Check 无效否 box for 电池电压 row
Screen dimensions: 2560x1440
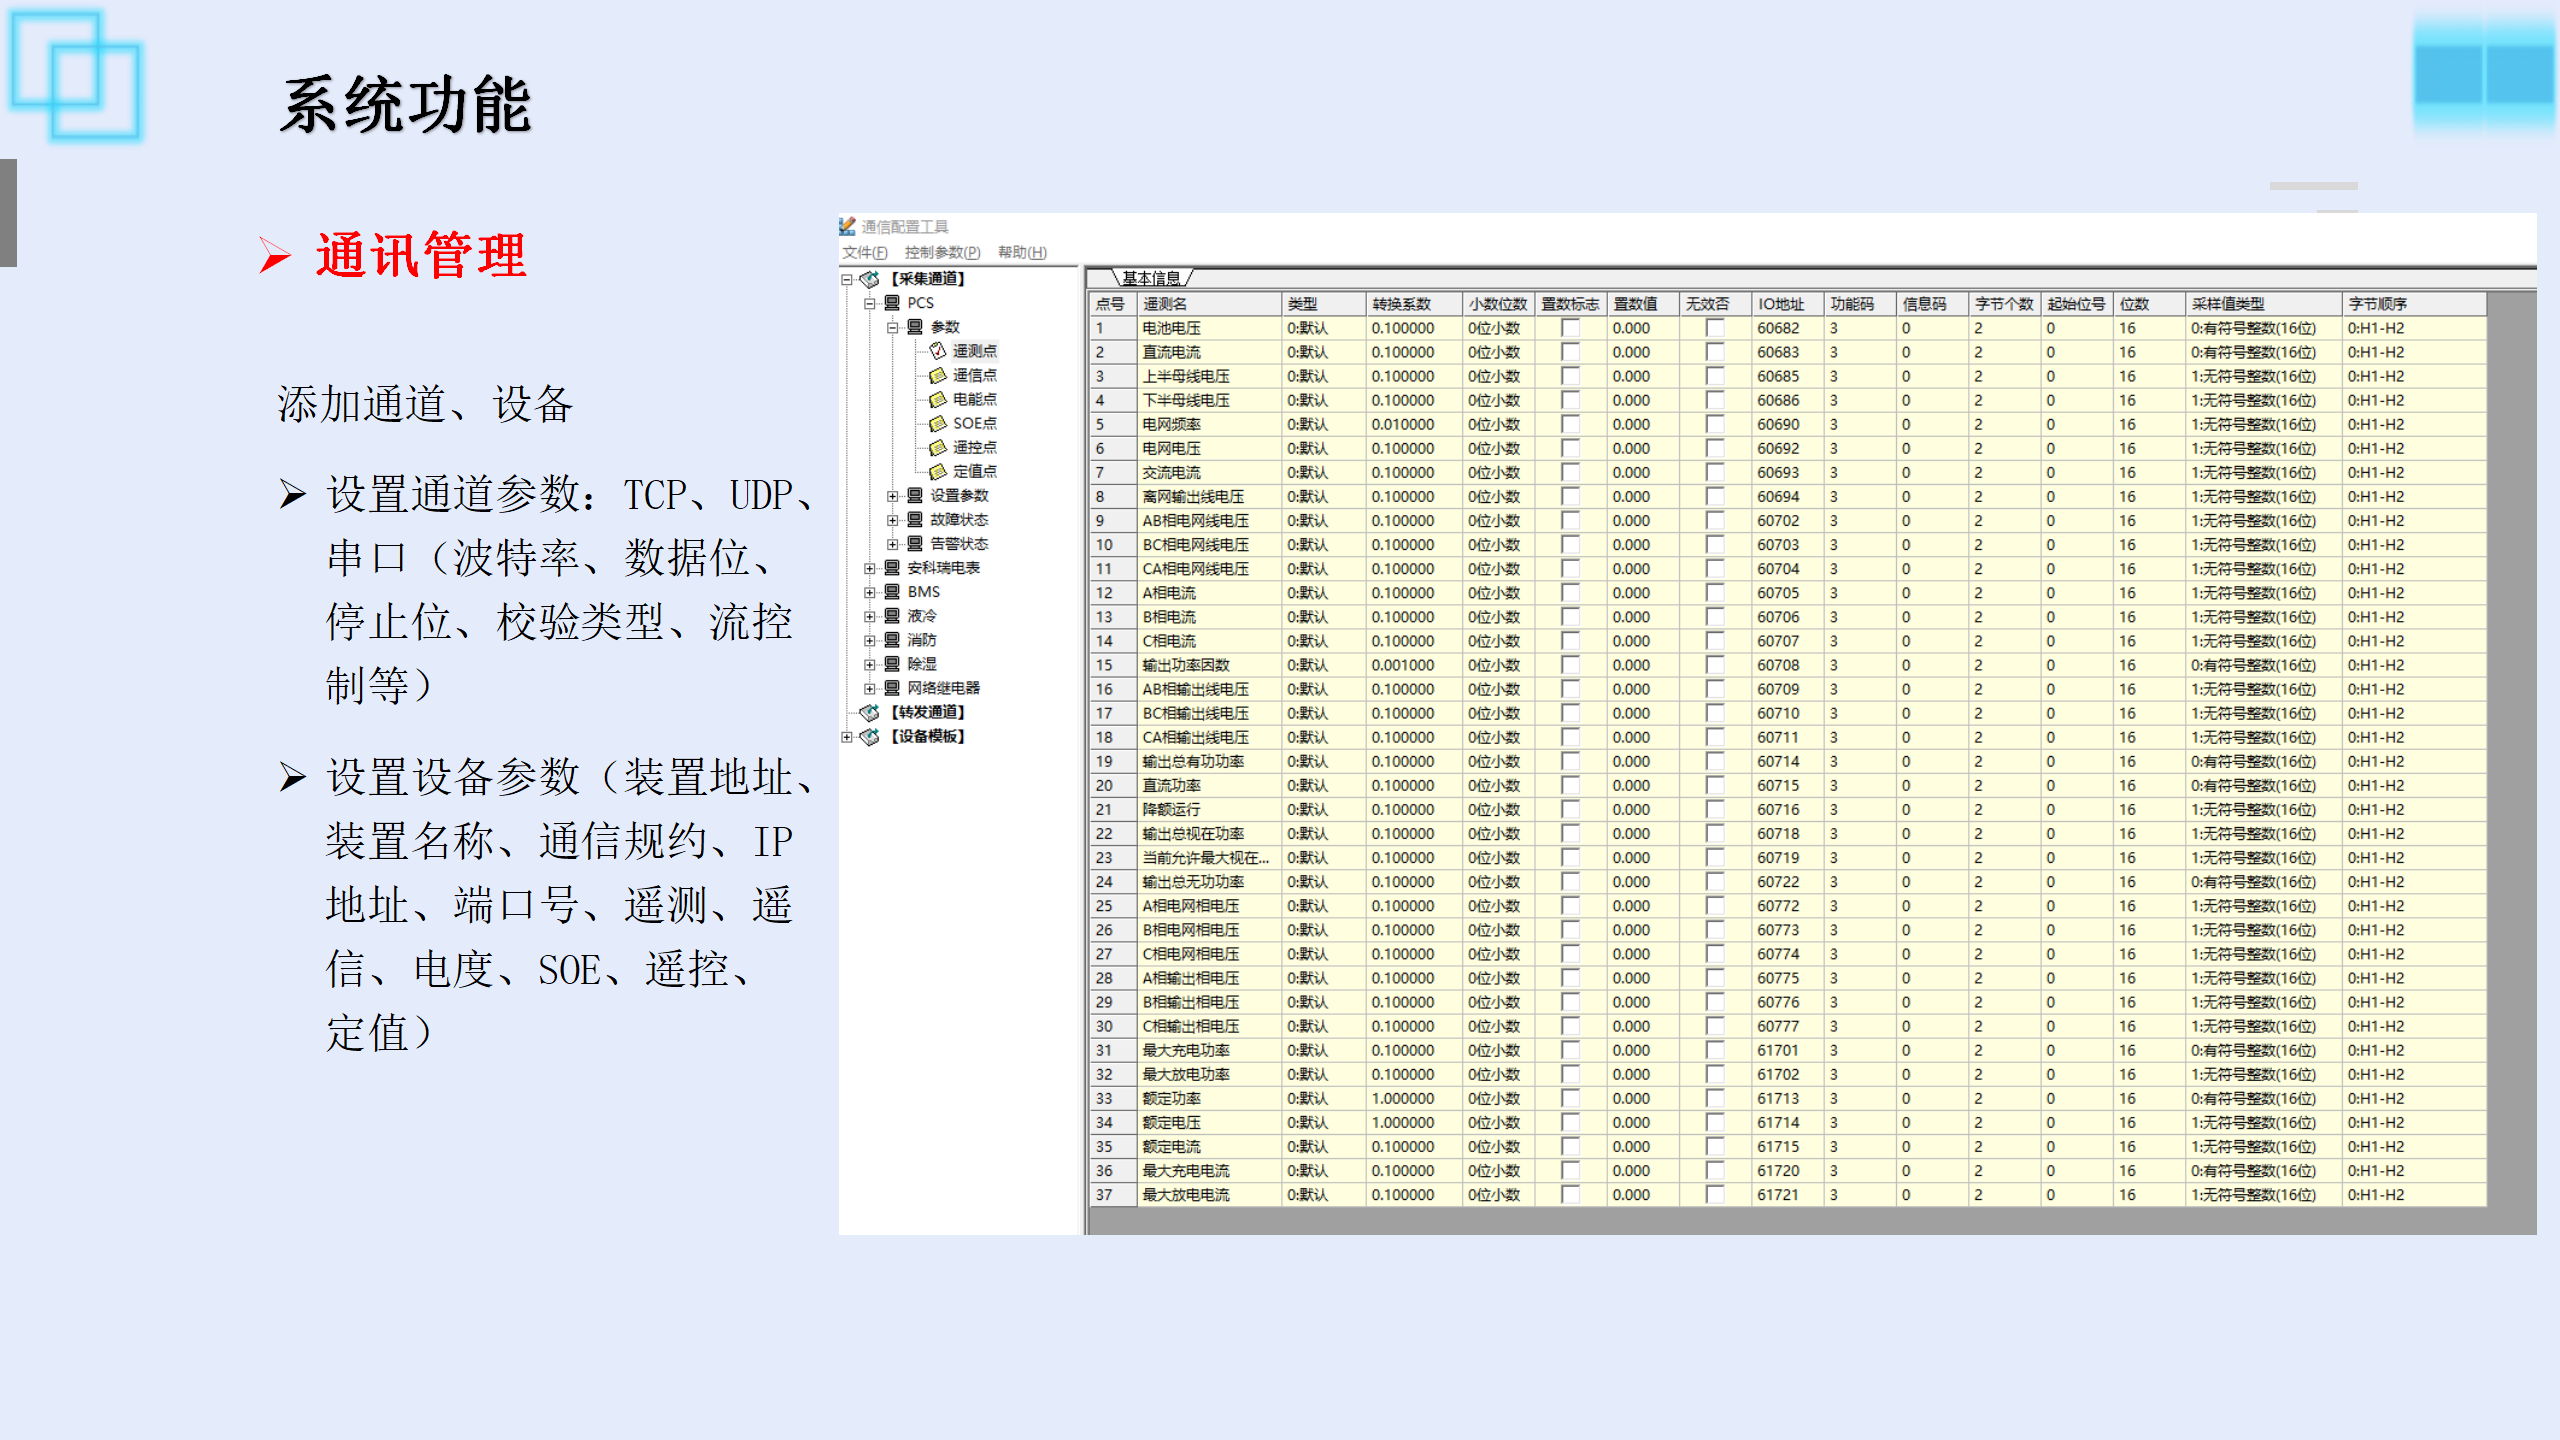(1715, 328)
